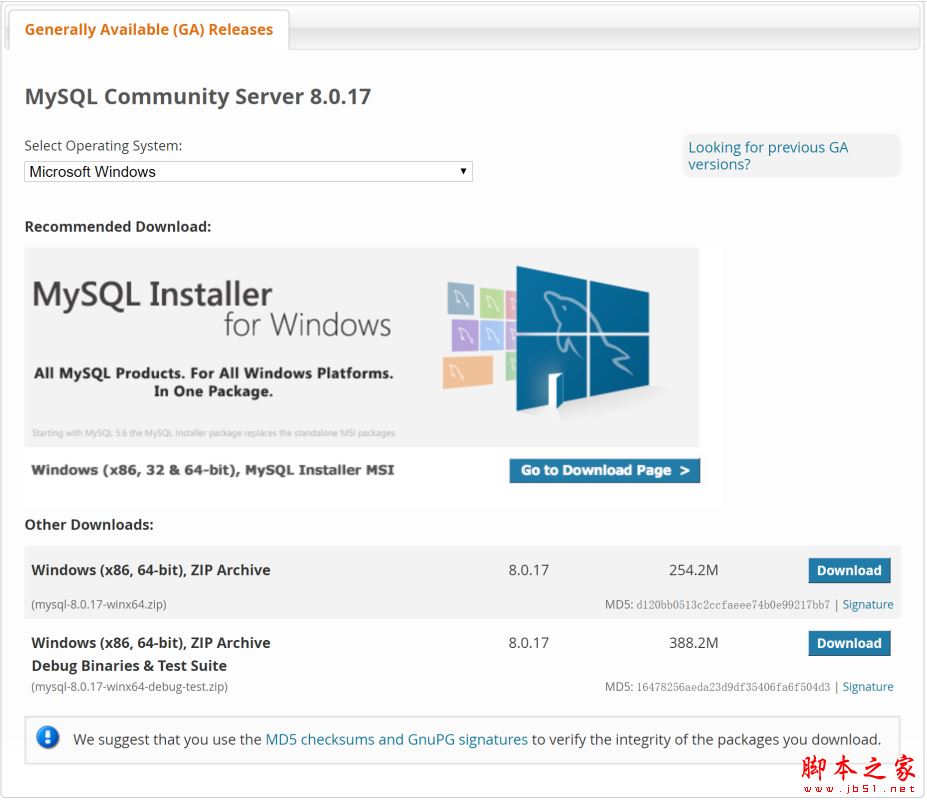The width and height of the screenshot is (927, 800).
Task: Click the orange tile in the installer banner
Action: point(467,372)
